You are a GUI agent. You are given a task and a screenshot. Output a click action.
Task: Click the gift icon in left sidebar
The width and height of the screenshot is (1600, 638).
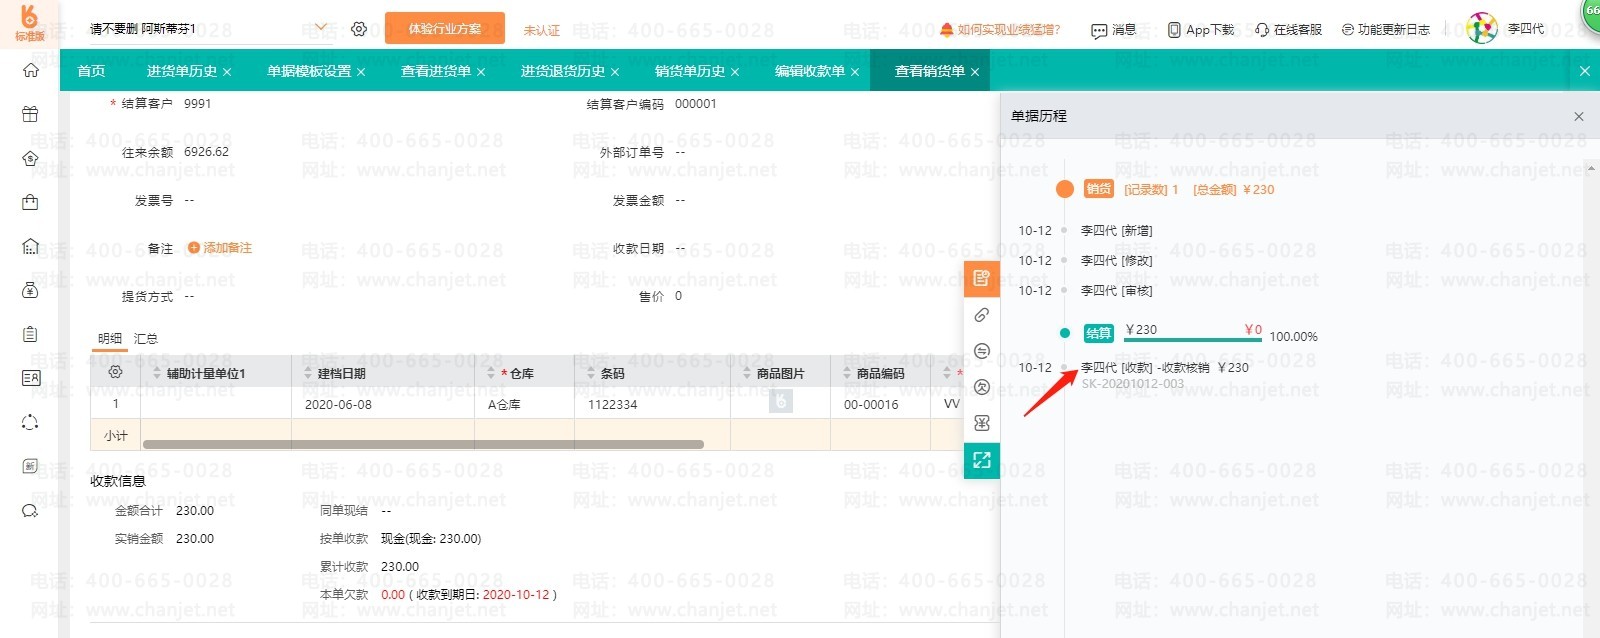(30, 114)
